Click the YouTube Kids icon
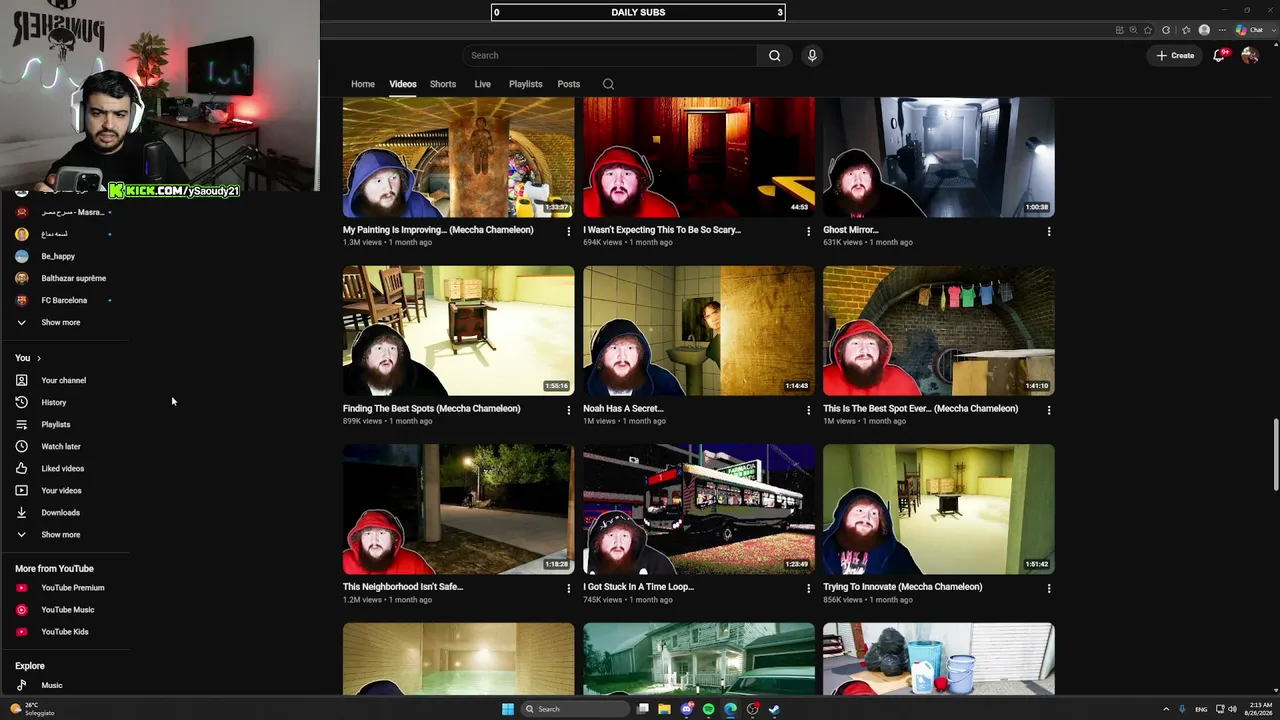1280x720 pixels. point(21,632)
